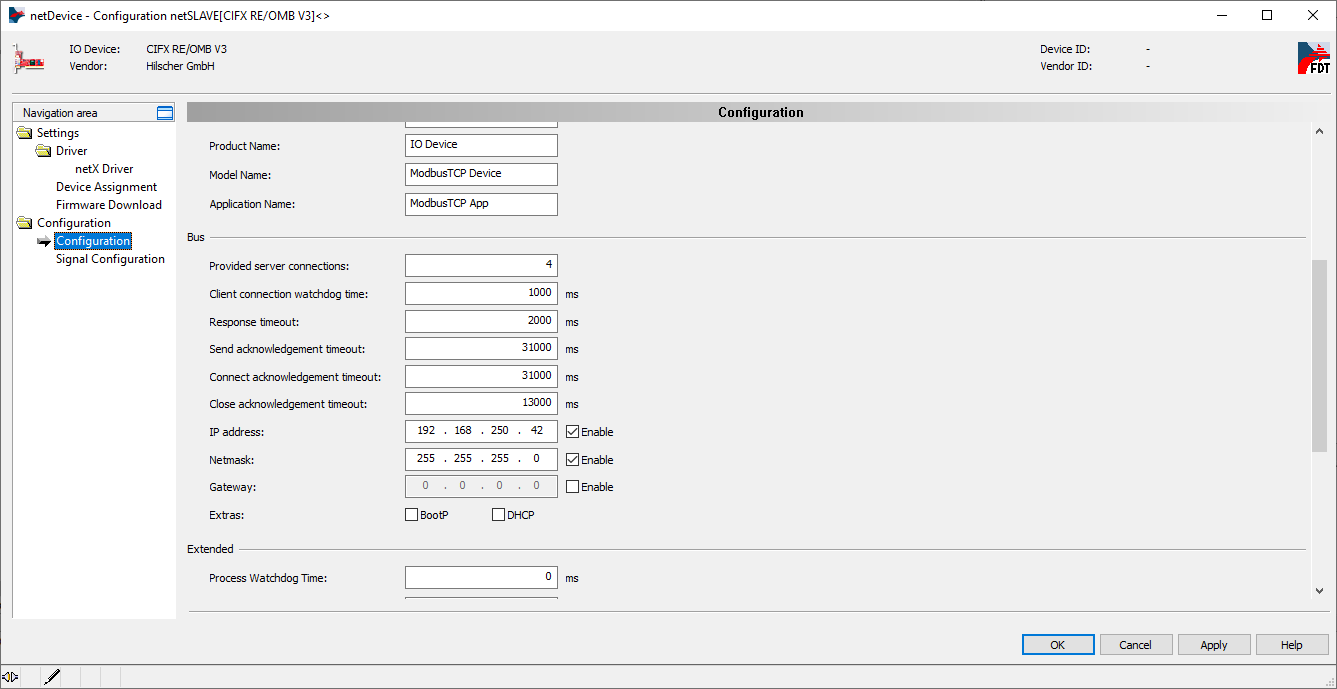Click the Response timeout input field

click(481, 321)
